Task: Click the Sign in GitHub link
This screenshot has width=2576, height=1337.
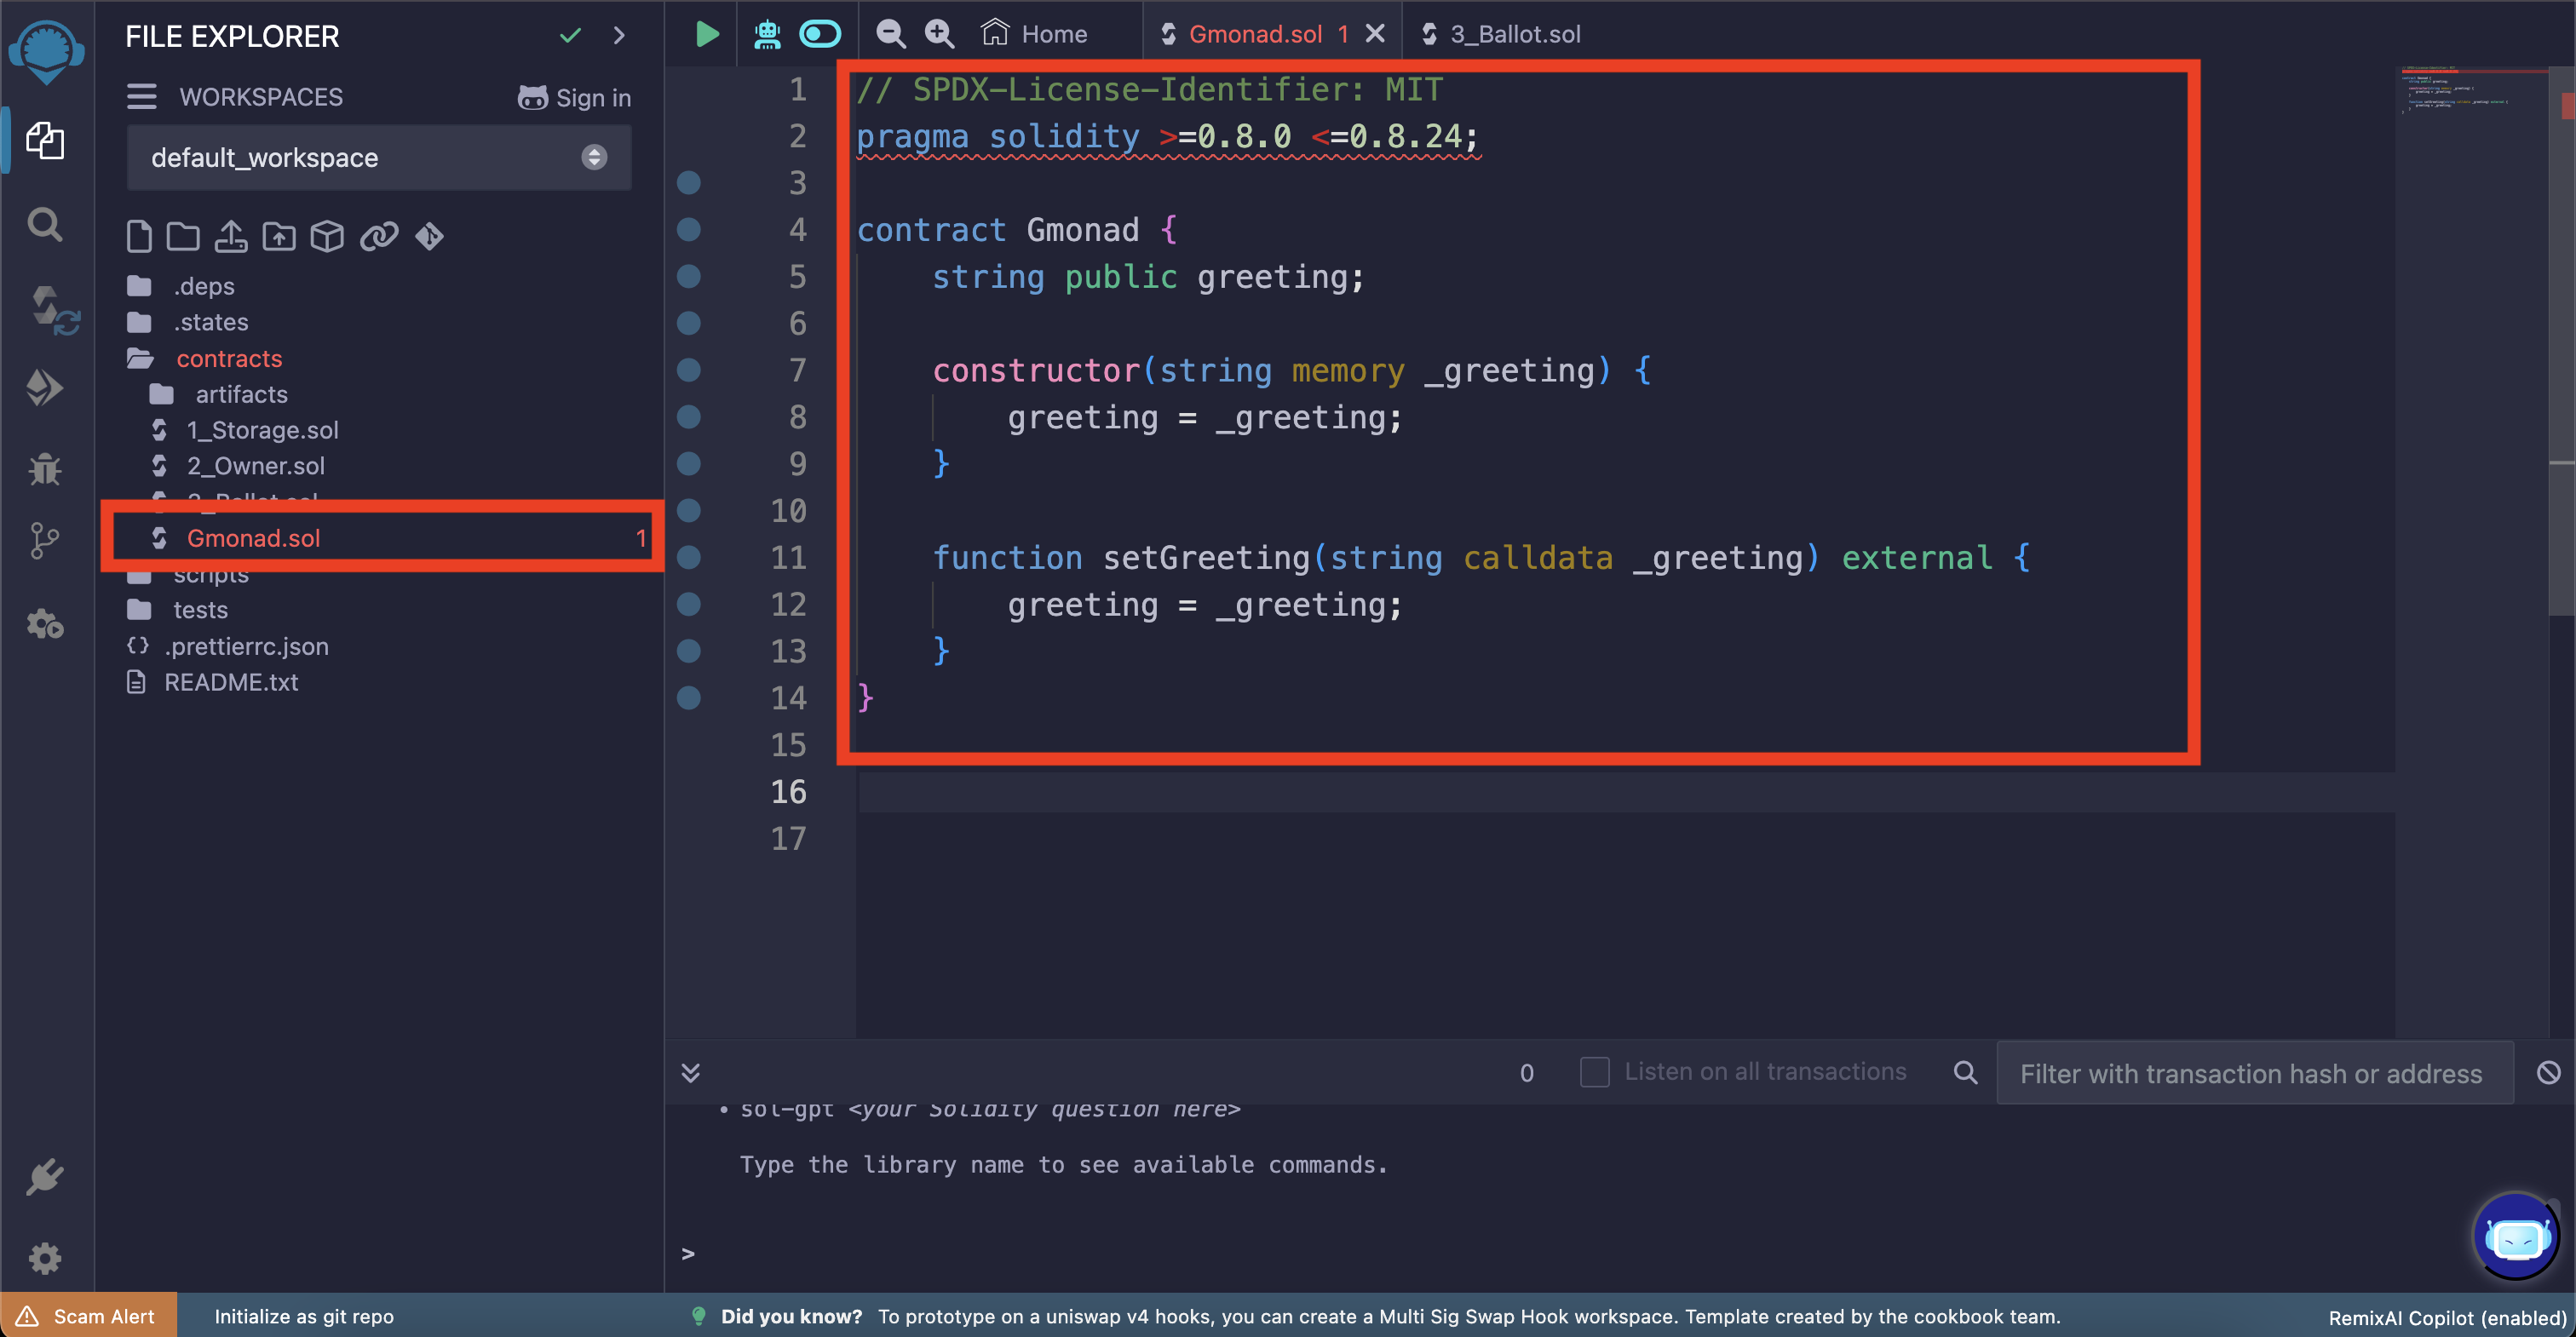Action: click(x=574, y=98)
